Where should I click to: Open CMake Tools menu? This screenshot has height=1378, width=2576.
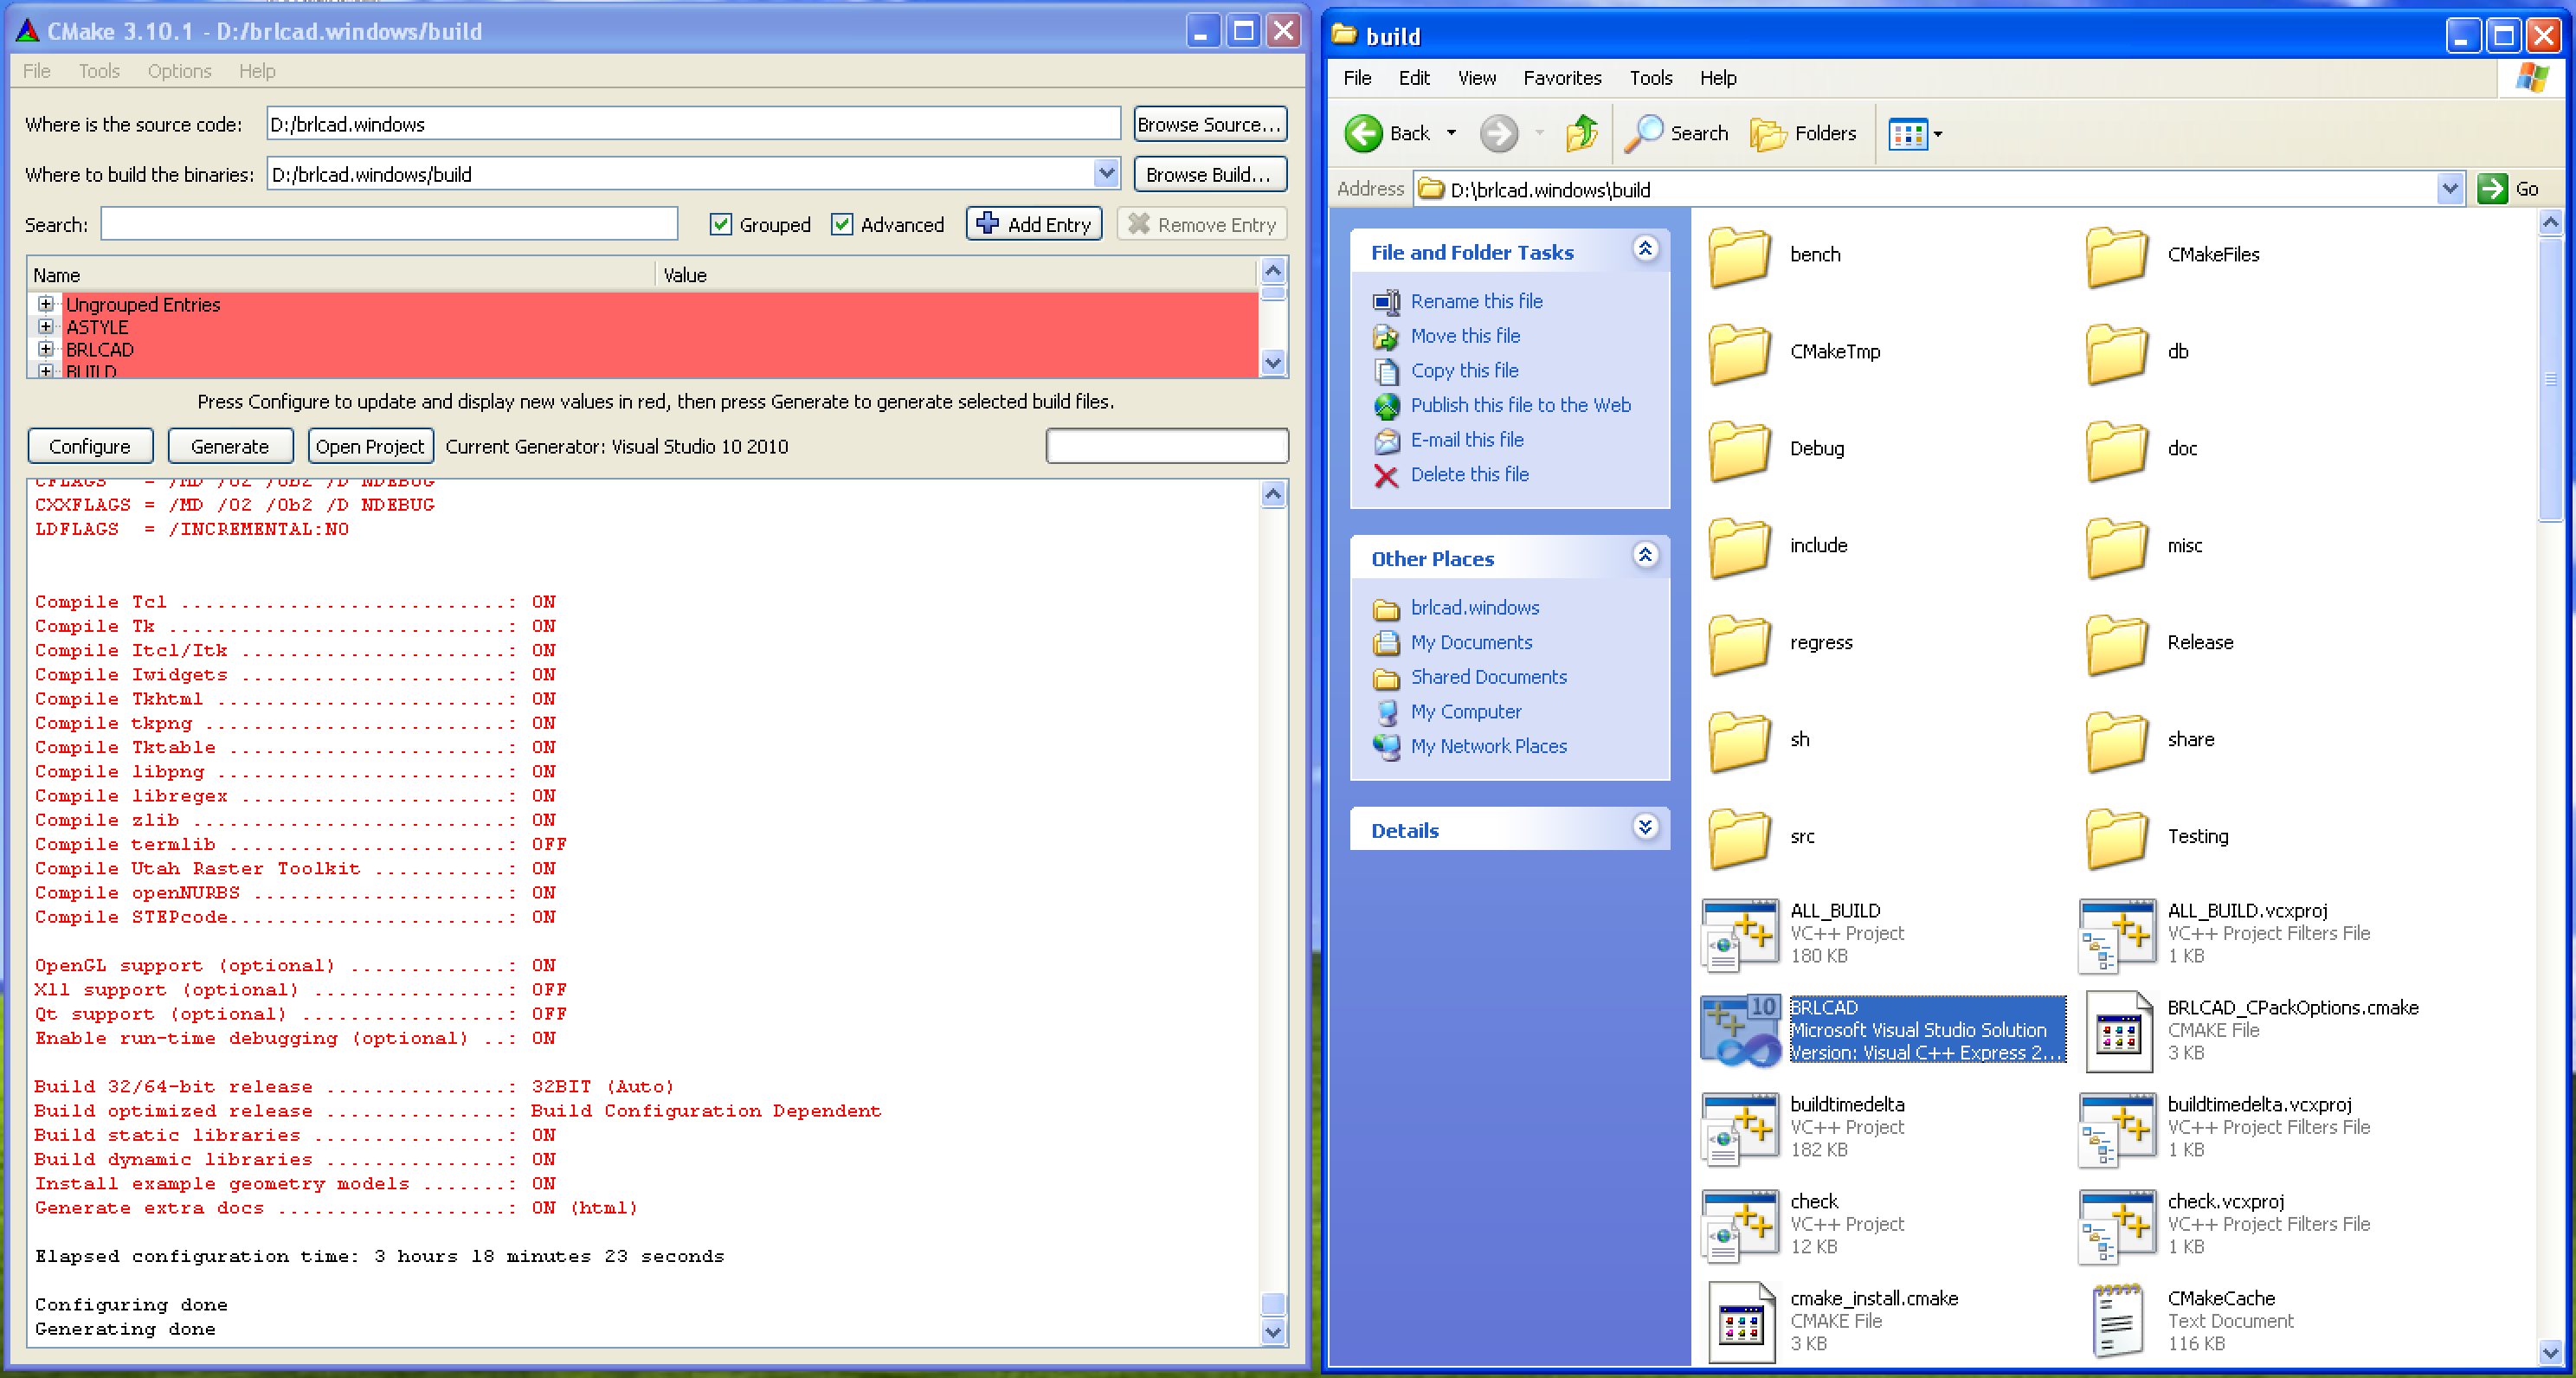[99, 71]
